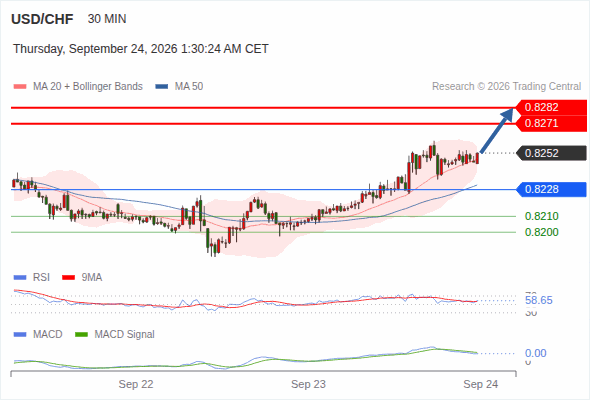Click the green 0.8200 support label

541,232
